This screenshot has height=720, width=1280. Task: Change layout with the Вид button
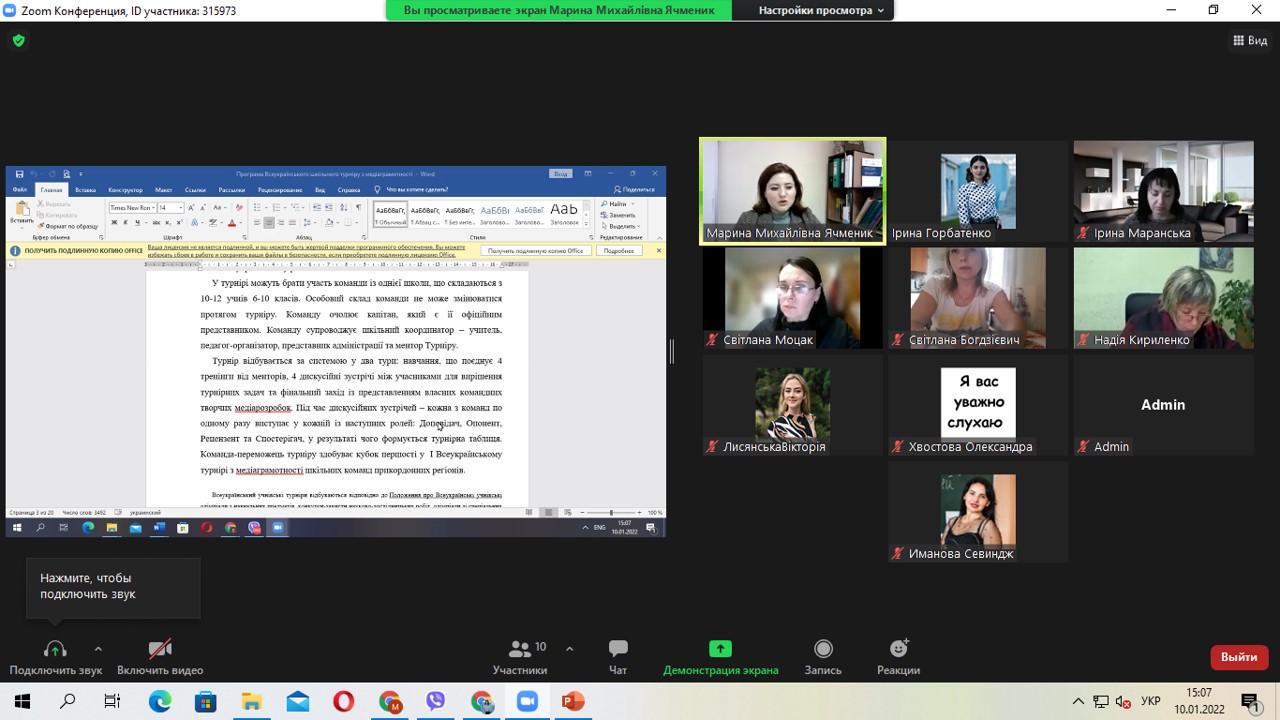pyautogui.click(x=1250, y=41)
